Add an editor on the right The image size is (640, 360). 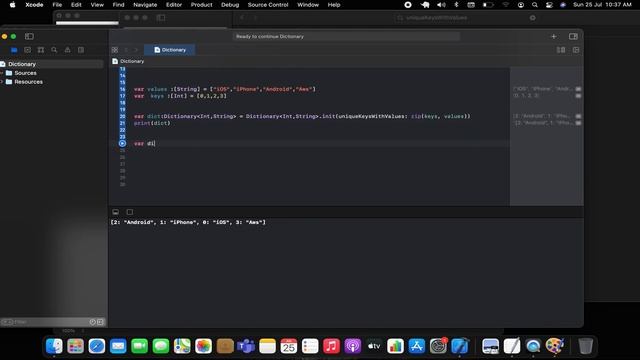tap(576, 50)
